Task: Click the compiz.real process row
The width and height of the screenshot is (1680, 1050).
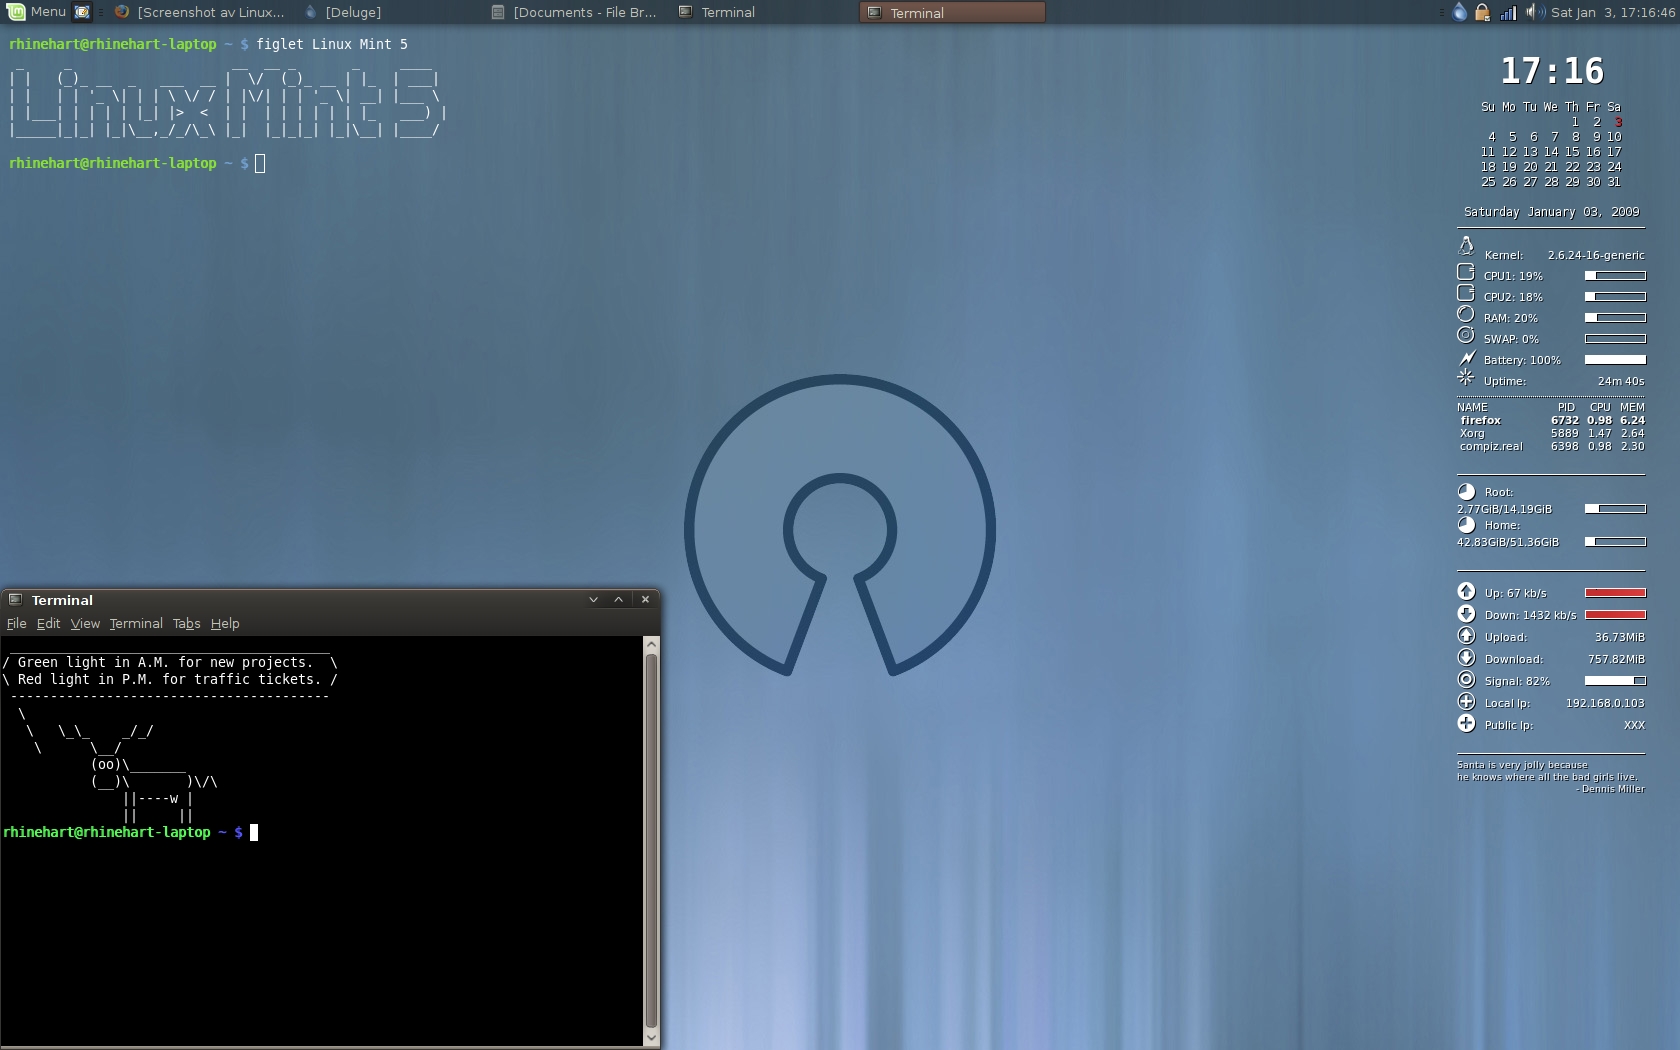Action: pyautogui.click(x=1551, y=446)
